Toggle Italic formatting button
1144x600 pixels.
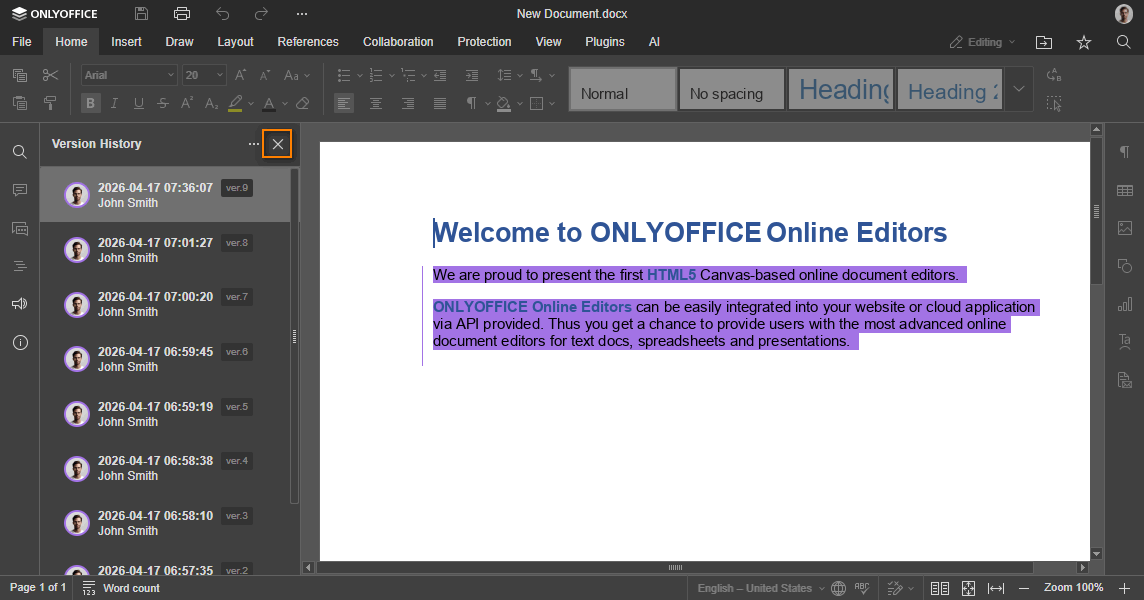tap(114, 103)
